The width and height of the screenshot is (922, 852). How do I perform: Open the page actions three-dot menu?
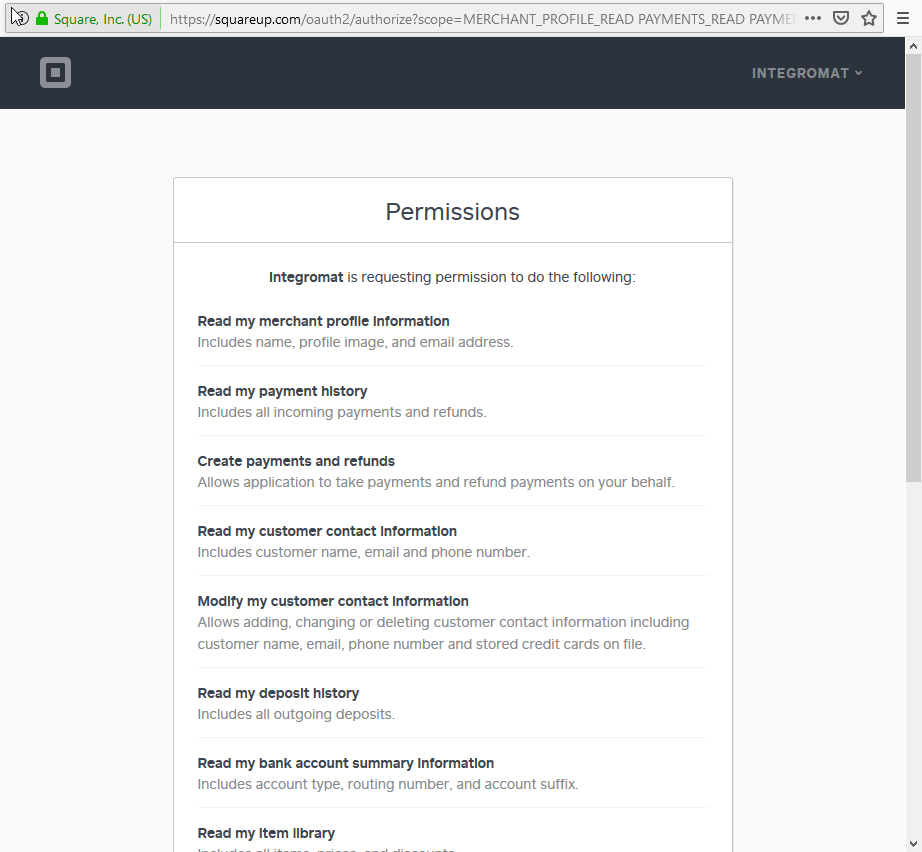[813, 18]
